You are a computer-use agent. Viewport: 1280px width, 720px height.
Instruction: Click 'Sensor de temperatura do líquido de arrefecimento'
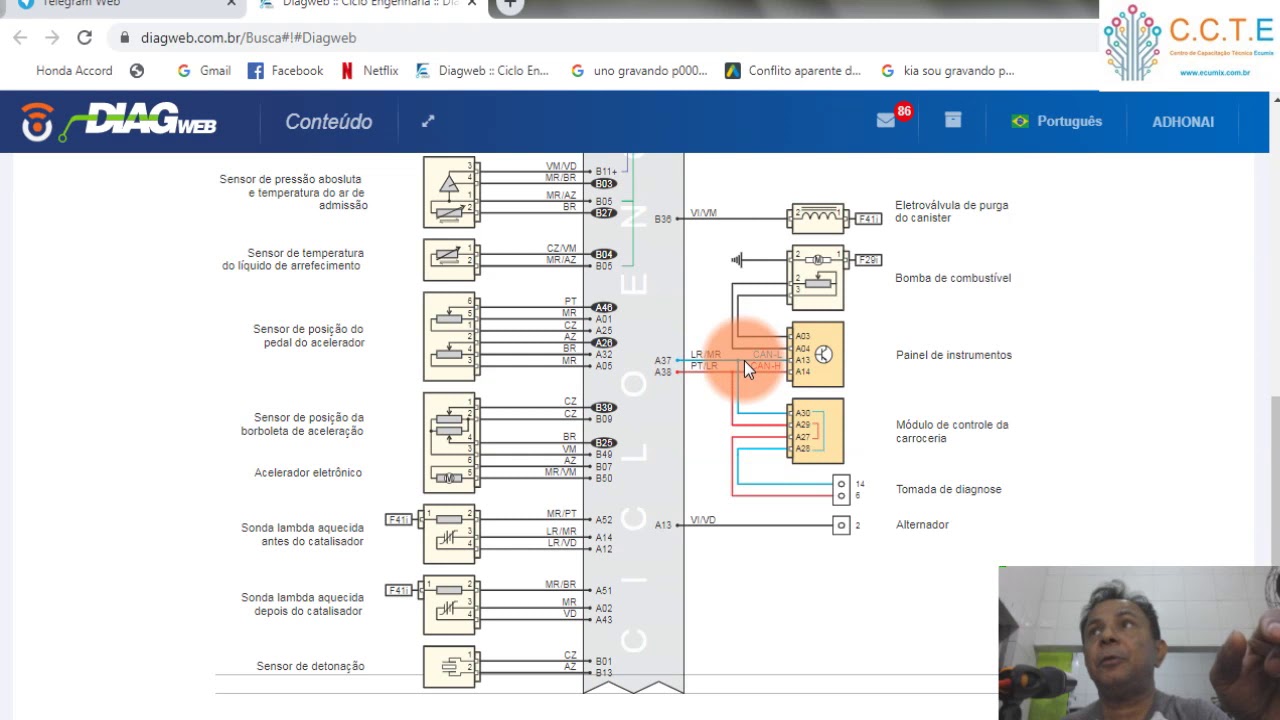pyautogui.click(x=293, y=259)
